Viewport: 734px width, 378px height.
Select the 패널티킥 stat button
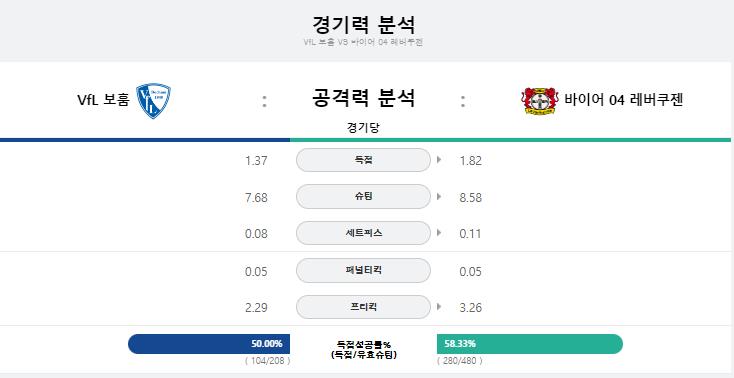point(363,271)
